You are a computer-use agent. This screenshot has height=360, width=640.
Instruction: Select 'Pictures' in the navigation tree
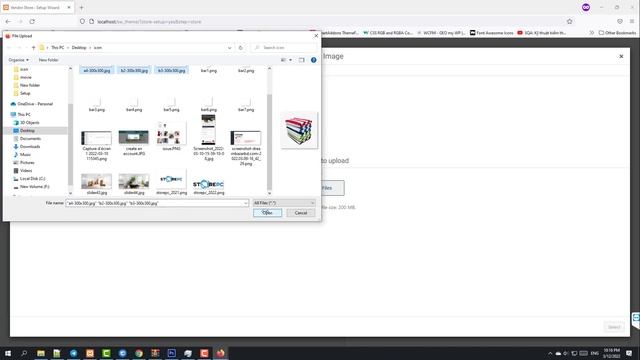[27, 162]
